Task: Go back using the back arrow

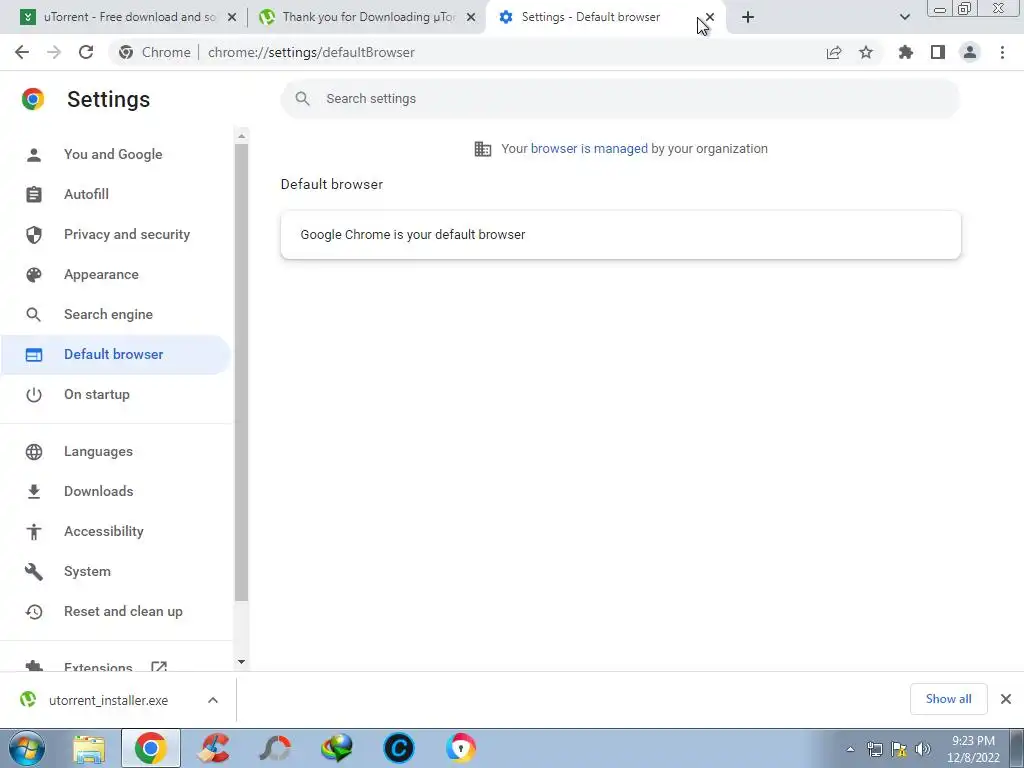Action: [22, 52]
